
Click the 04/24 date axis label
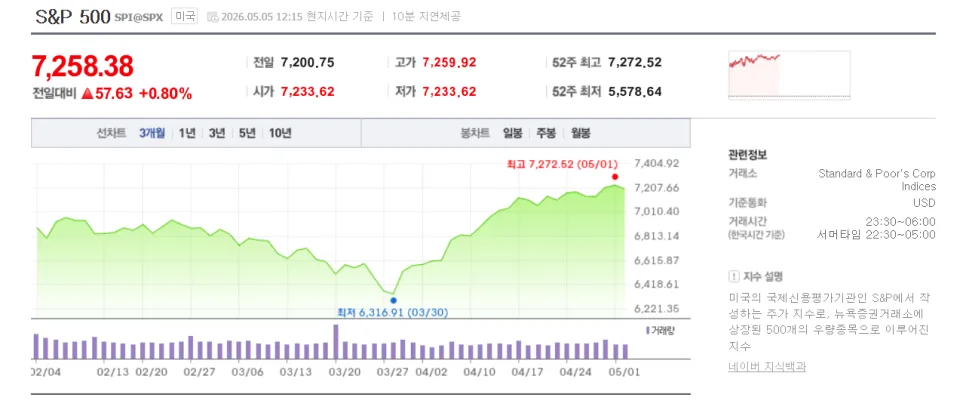(x=575, y=372)
